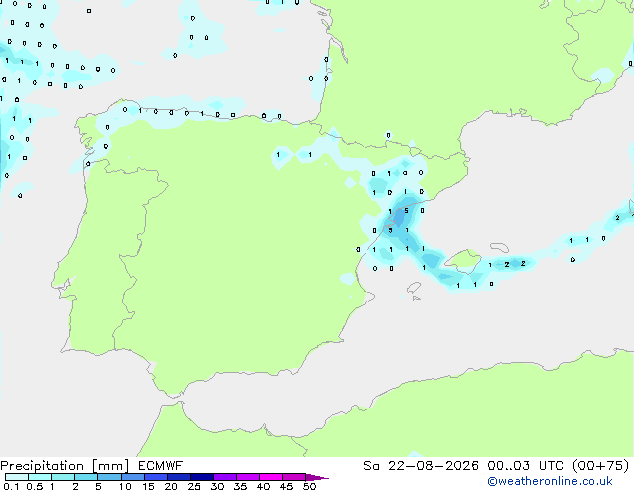Click the '35' legend scale label
This screenshot has height=490, width=634.
point(240,486)
